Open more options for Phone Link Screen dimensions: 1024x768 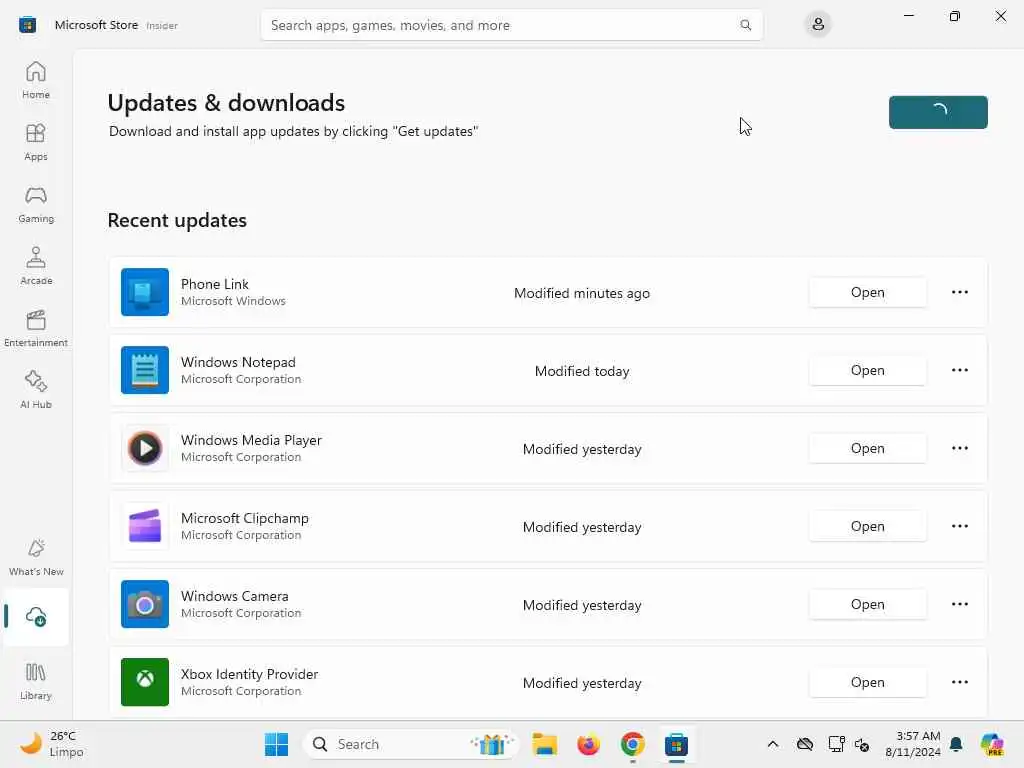(959, 292)
